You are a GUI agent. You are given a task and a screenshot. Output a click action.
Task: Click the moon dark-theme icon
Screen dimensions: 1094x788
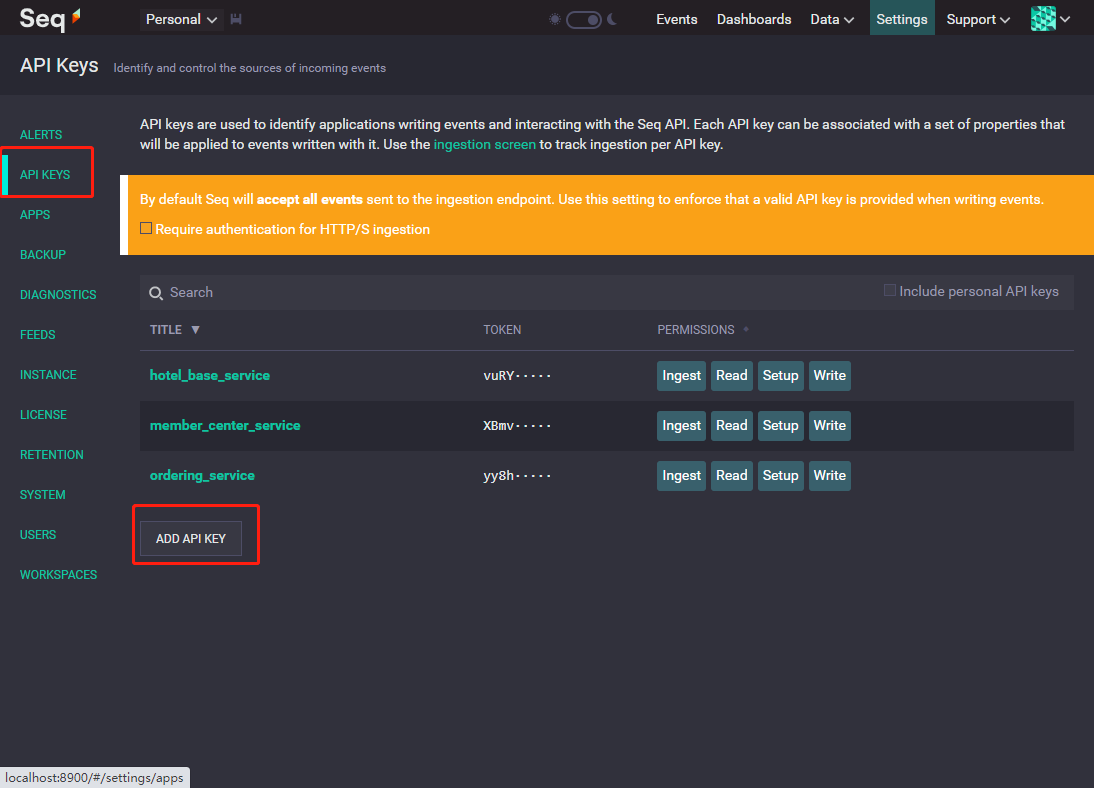[612, 20]
